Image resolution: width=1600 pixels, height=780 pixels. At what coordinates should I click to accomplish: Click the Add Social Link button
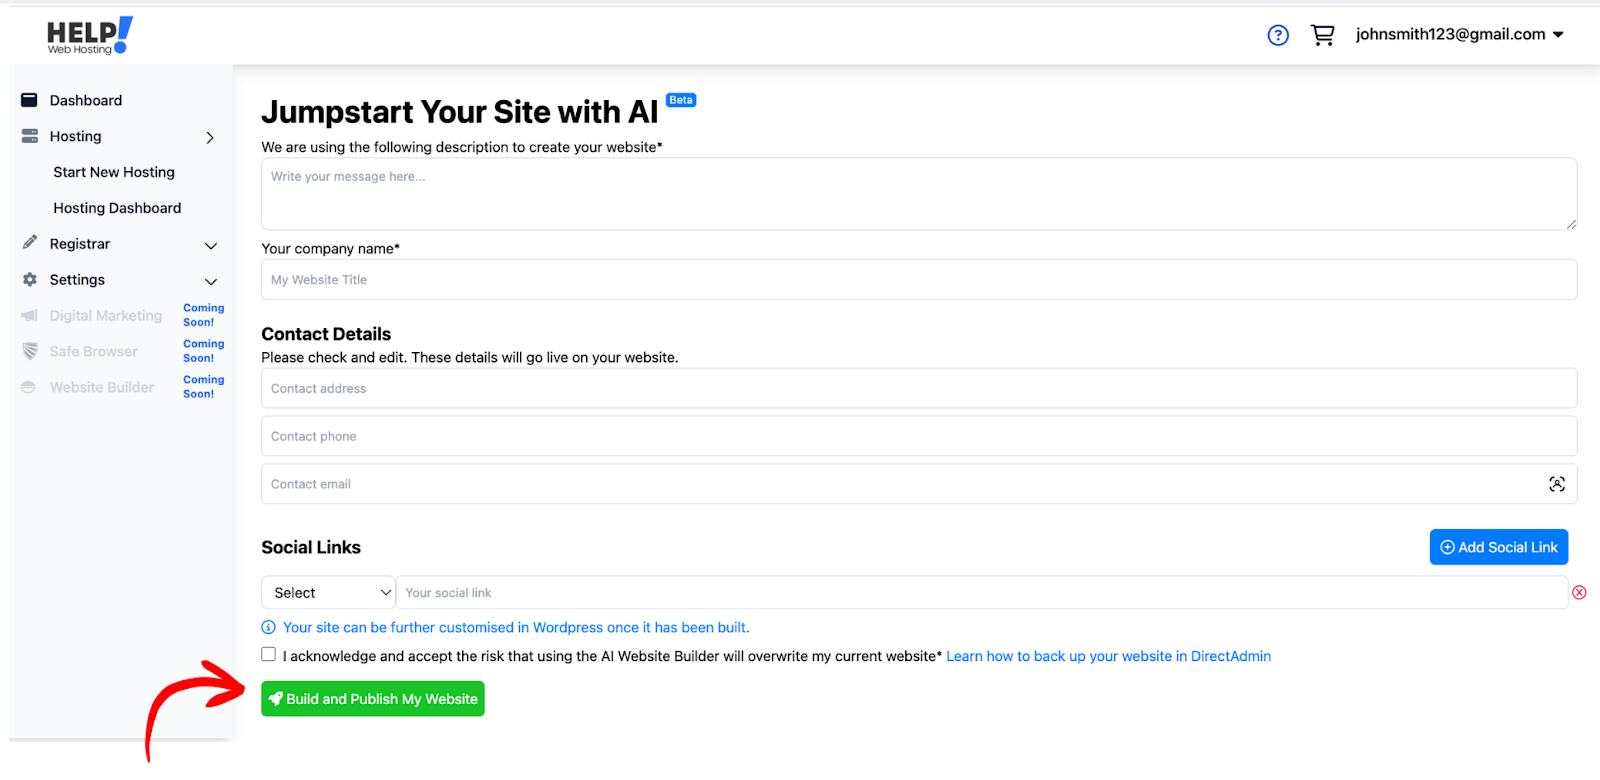tap(1498, 547)
